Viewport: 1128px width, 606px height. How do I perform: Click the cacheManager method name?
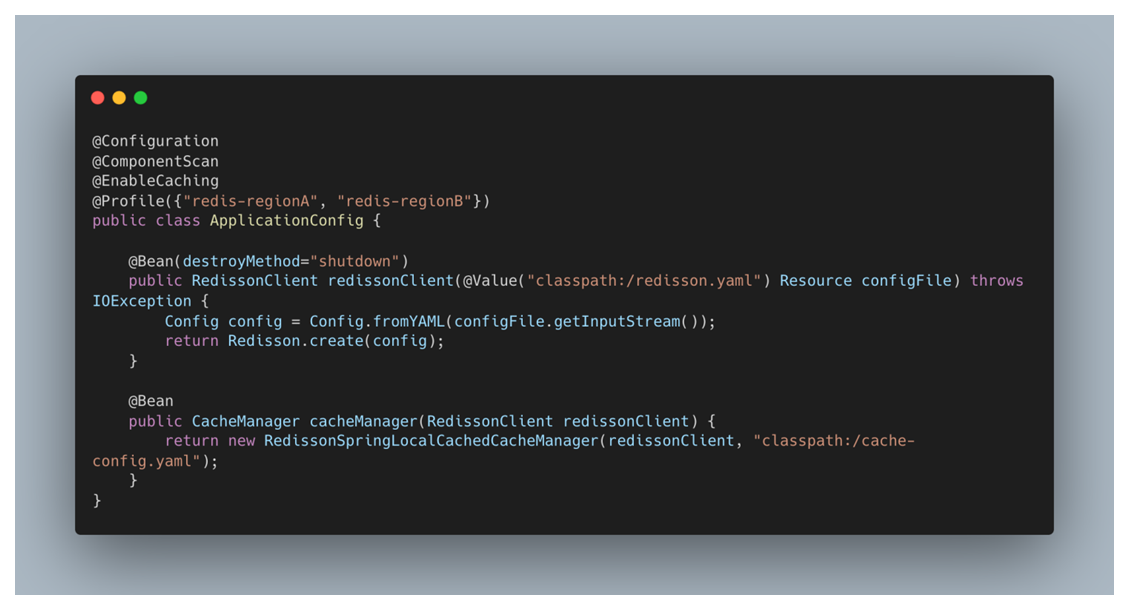(363, 421)
